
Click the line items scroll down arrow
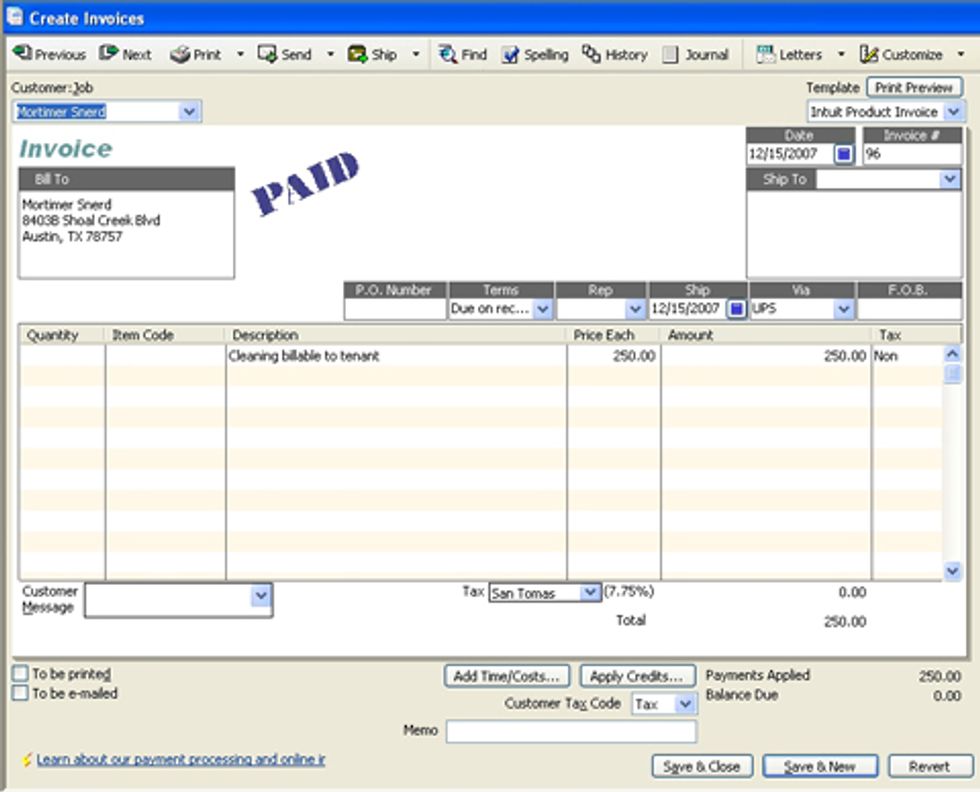click(x=952, y=570)
